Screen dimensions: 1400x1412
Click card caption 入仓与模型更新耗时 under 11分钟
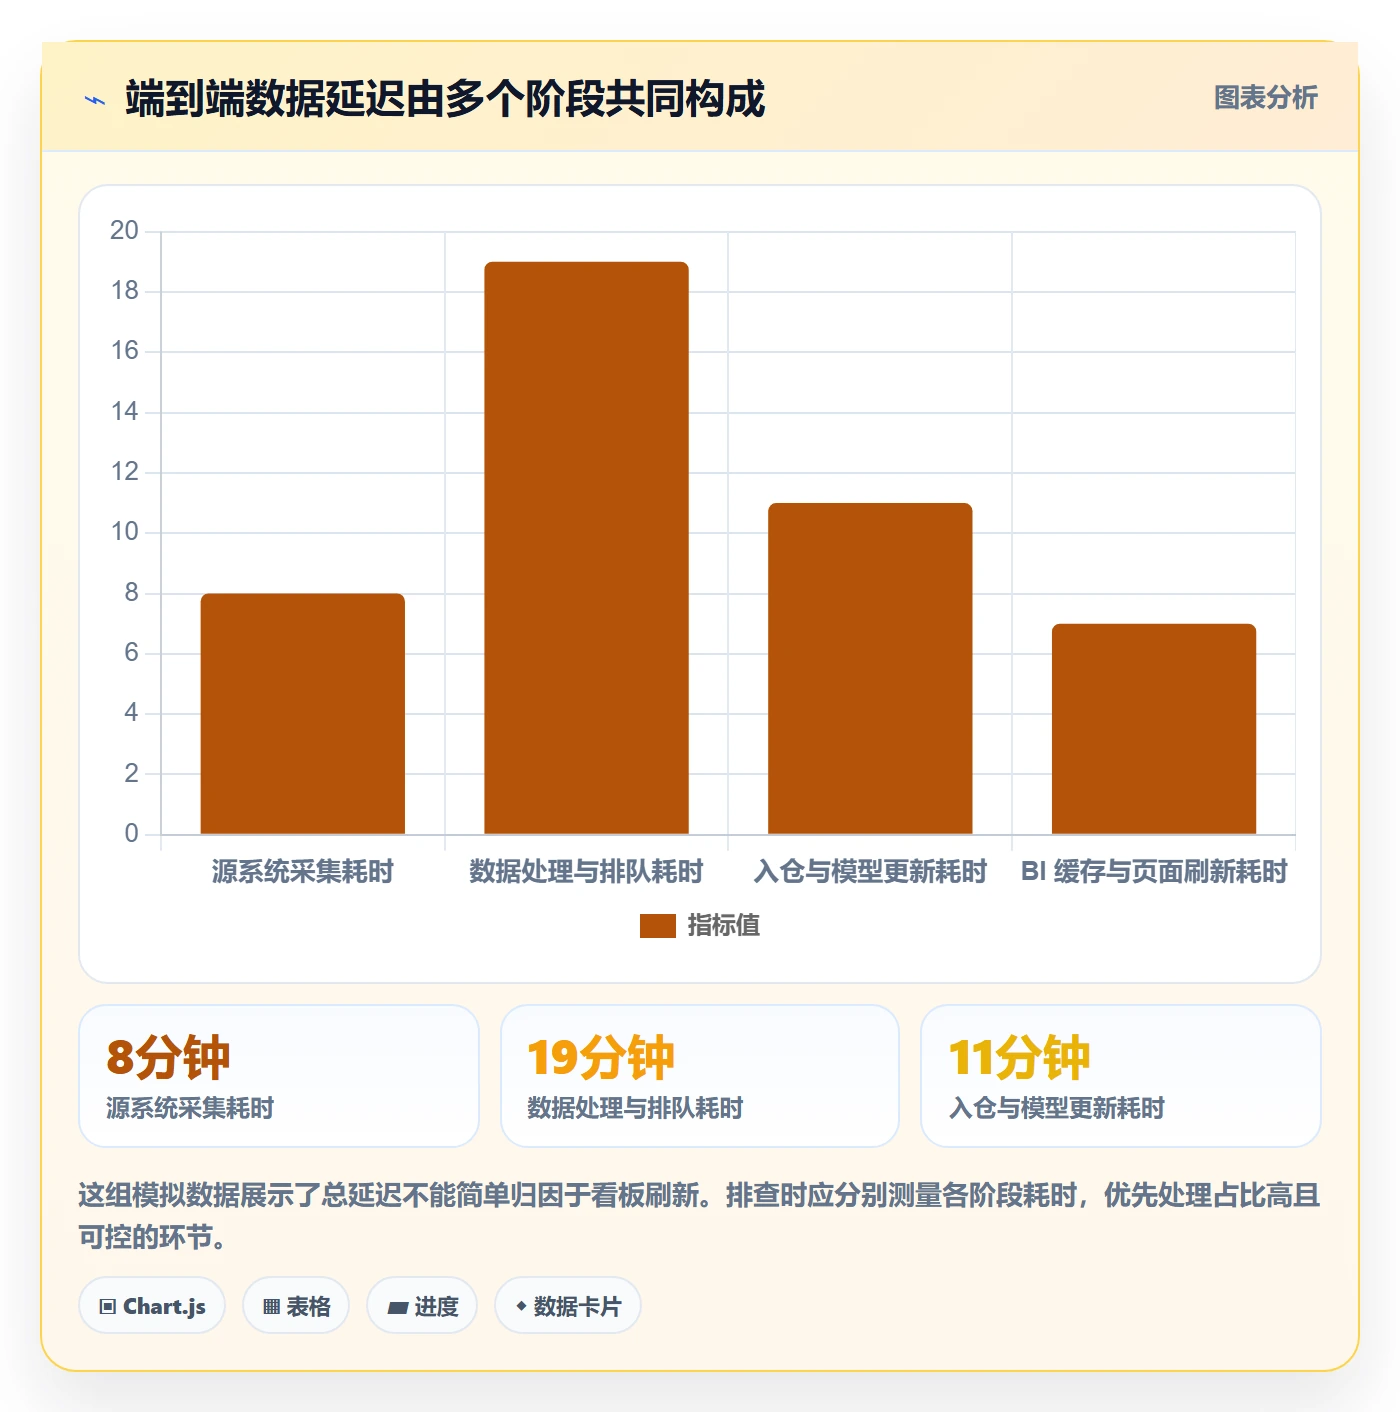(x=1057, y=1108)
